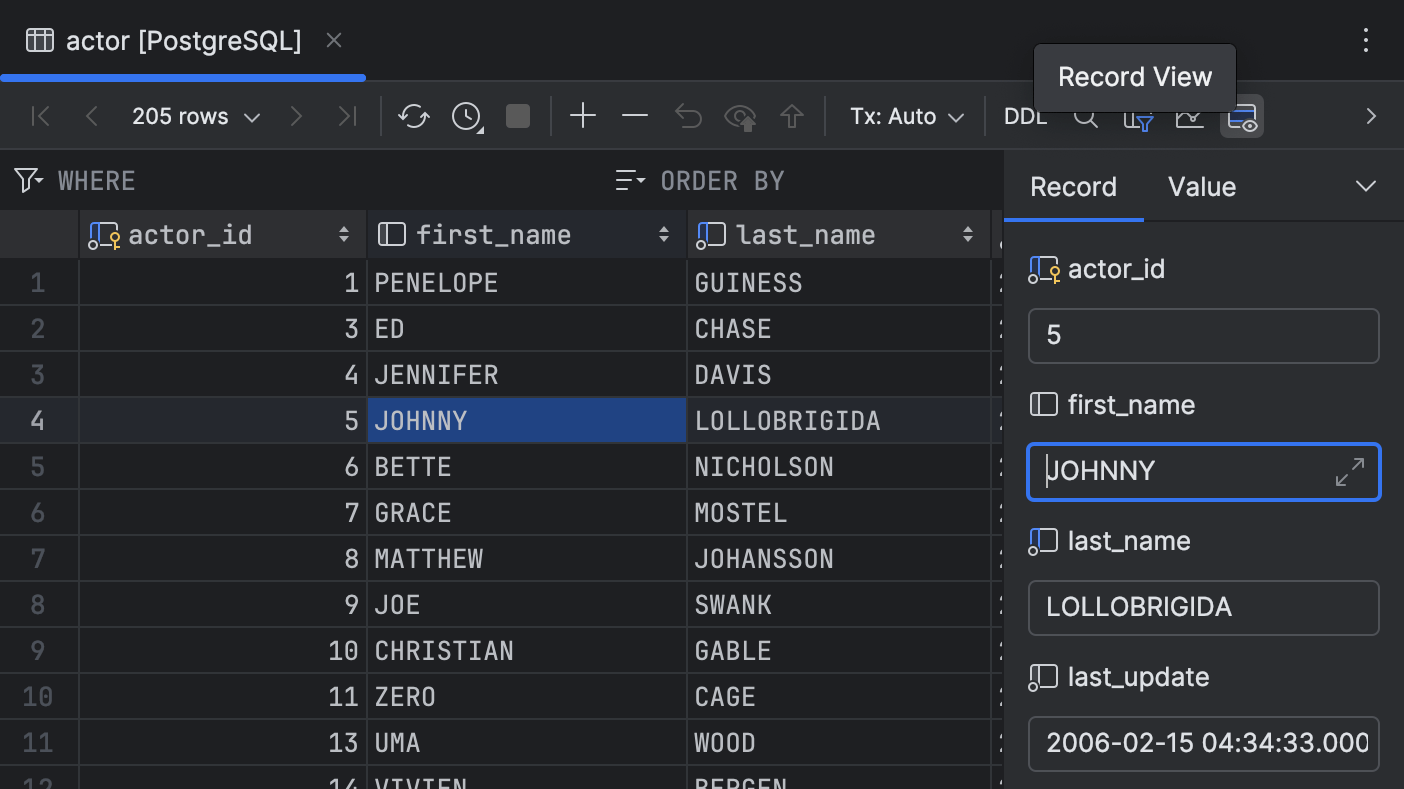Open the Tx: Auto transaction dropdown
This screenshot has width=1404, height=789.
pos(905,116)
